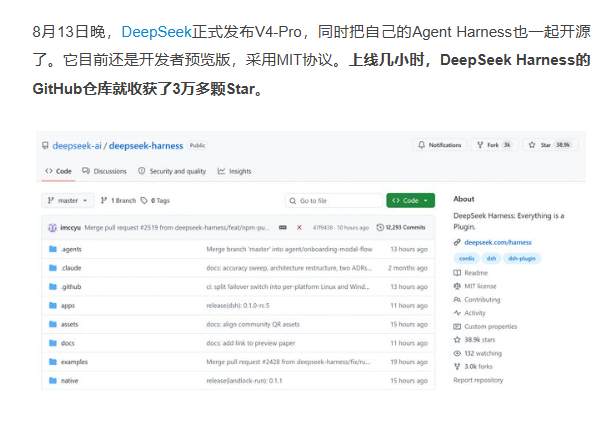
Task: Open the 12,293 Commits history link
Action: click(x=401, y=228)
